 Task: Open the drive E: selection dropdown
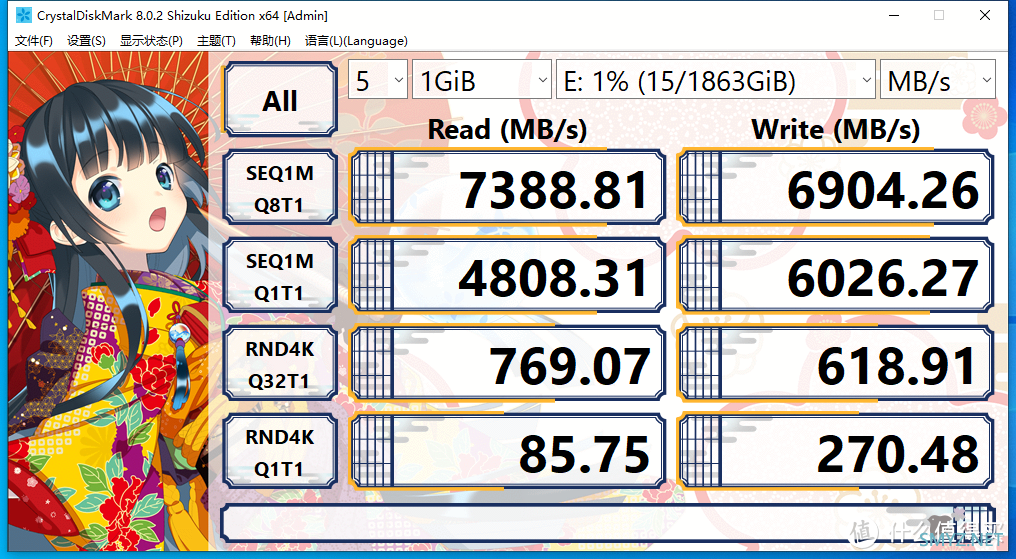pyautogui.click(x=715, y=80)
